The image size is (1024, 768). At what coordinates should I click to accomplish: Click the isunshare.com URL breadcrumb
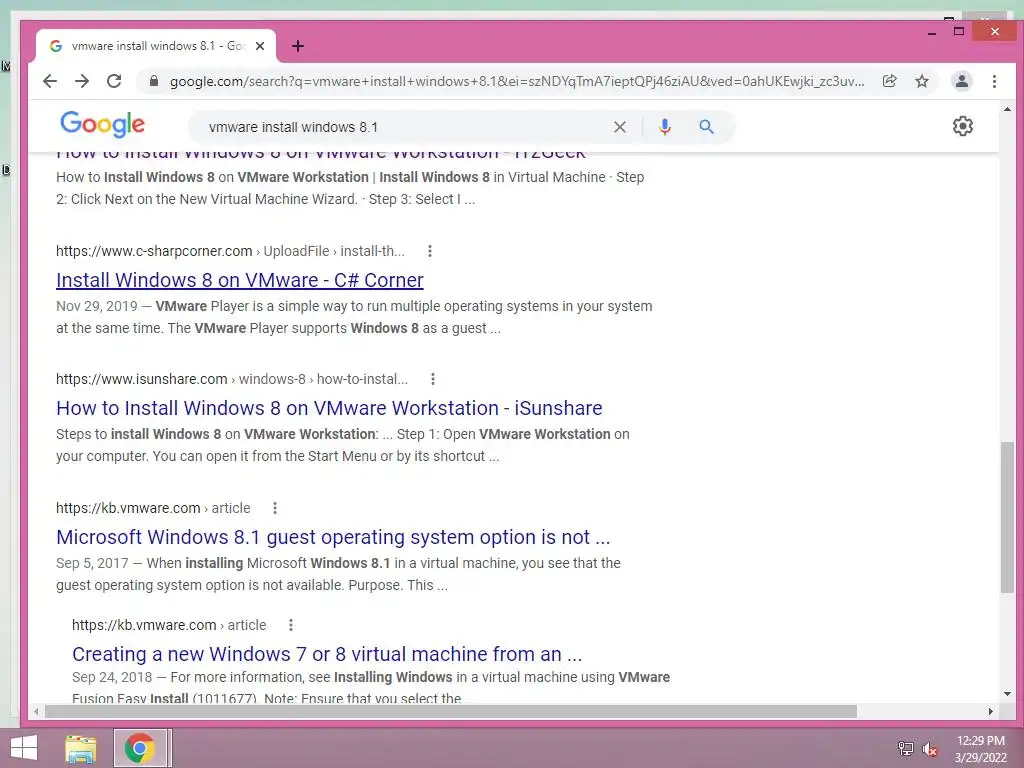[232, 379]
